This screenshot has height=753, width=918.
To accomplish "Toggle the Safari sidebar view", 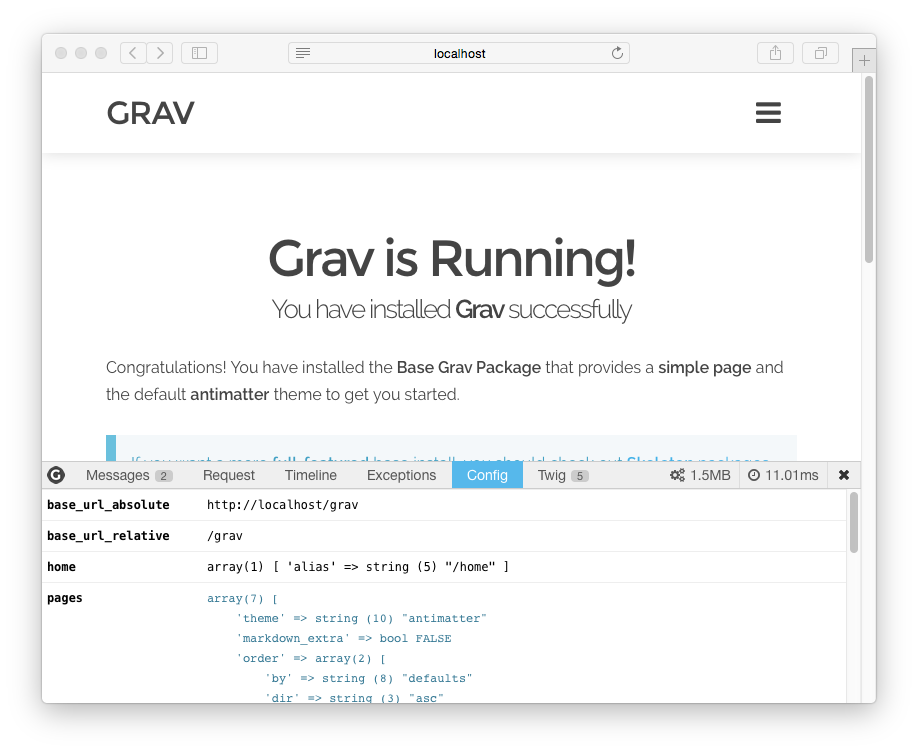I will pyautogui.click(x=199, y=53).
